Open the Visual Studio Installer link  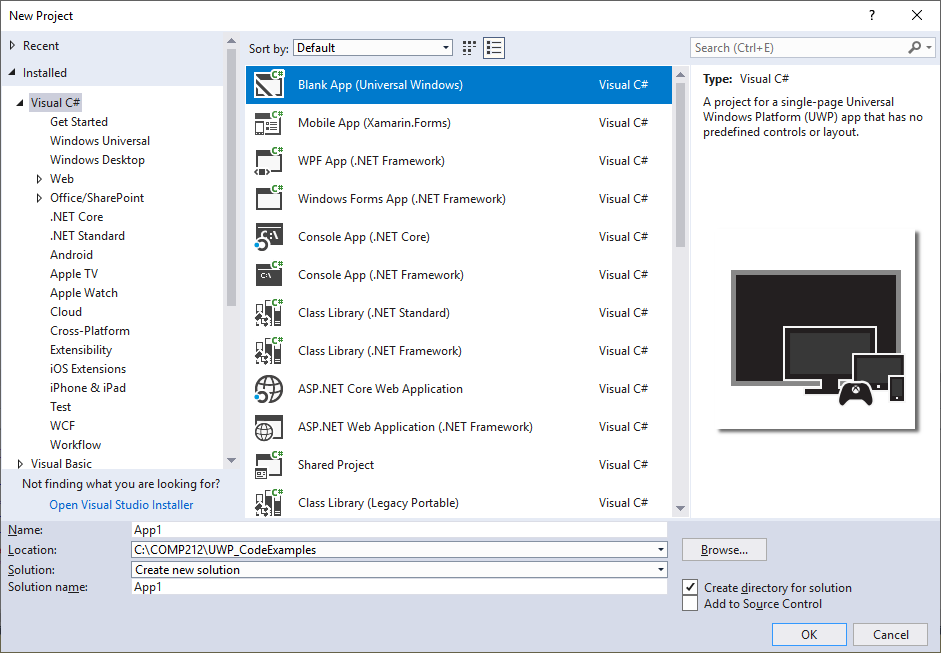click(x=120, y=504)
